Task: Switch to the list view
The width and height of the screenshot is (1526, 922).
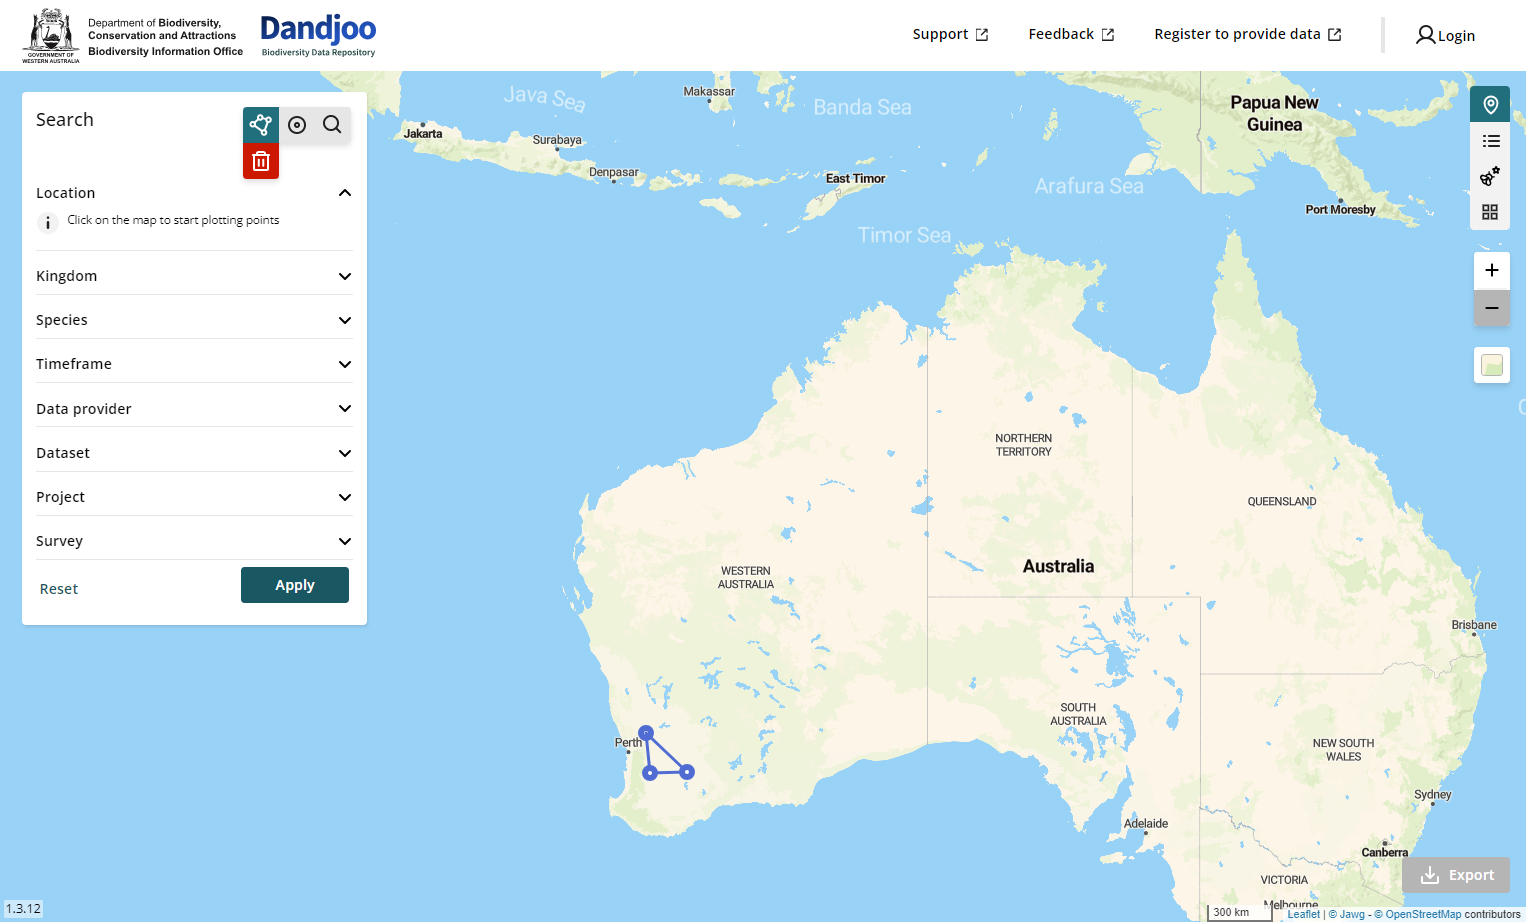Action: (x=1490, y=141)
